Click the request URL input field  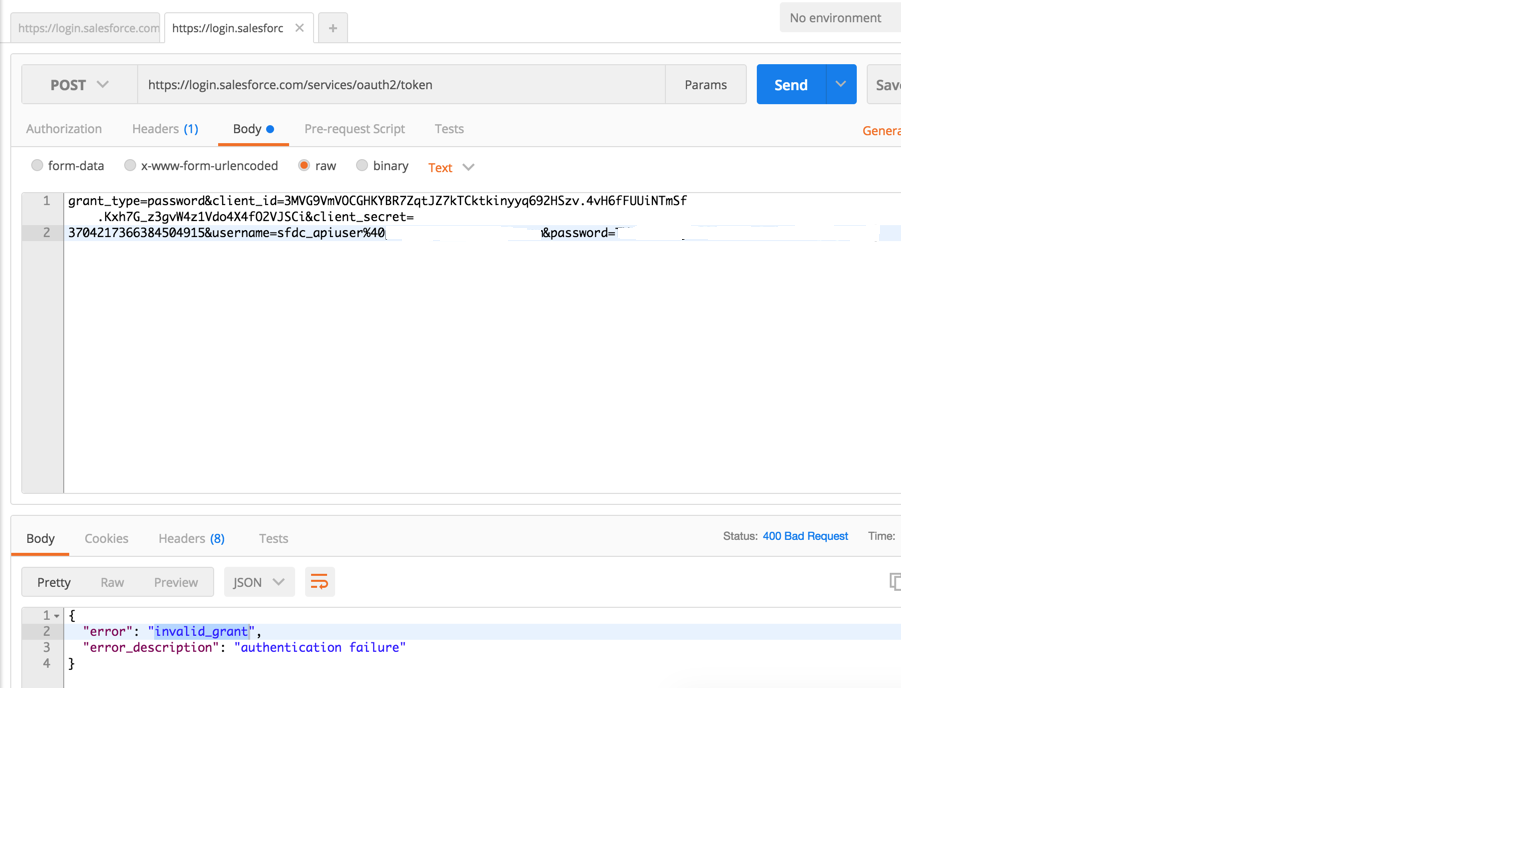click(401, 85)
